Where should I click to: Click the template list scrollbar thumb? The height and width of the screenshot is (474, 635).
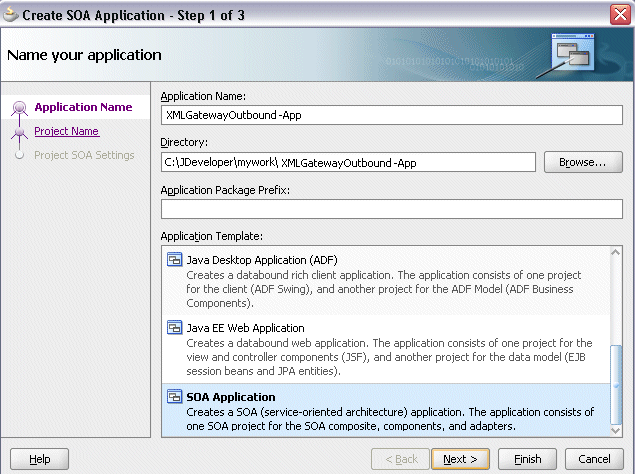coord(616,384)
